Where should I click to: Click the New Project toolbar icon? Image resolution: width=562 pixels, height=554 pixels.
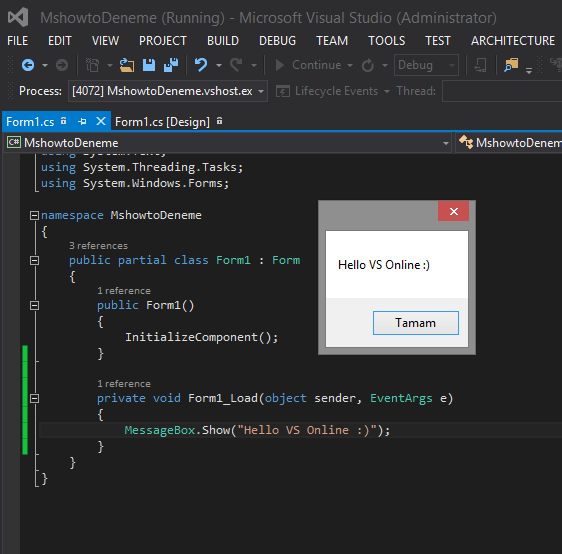92,65
